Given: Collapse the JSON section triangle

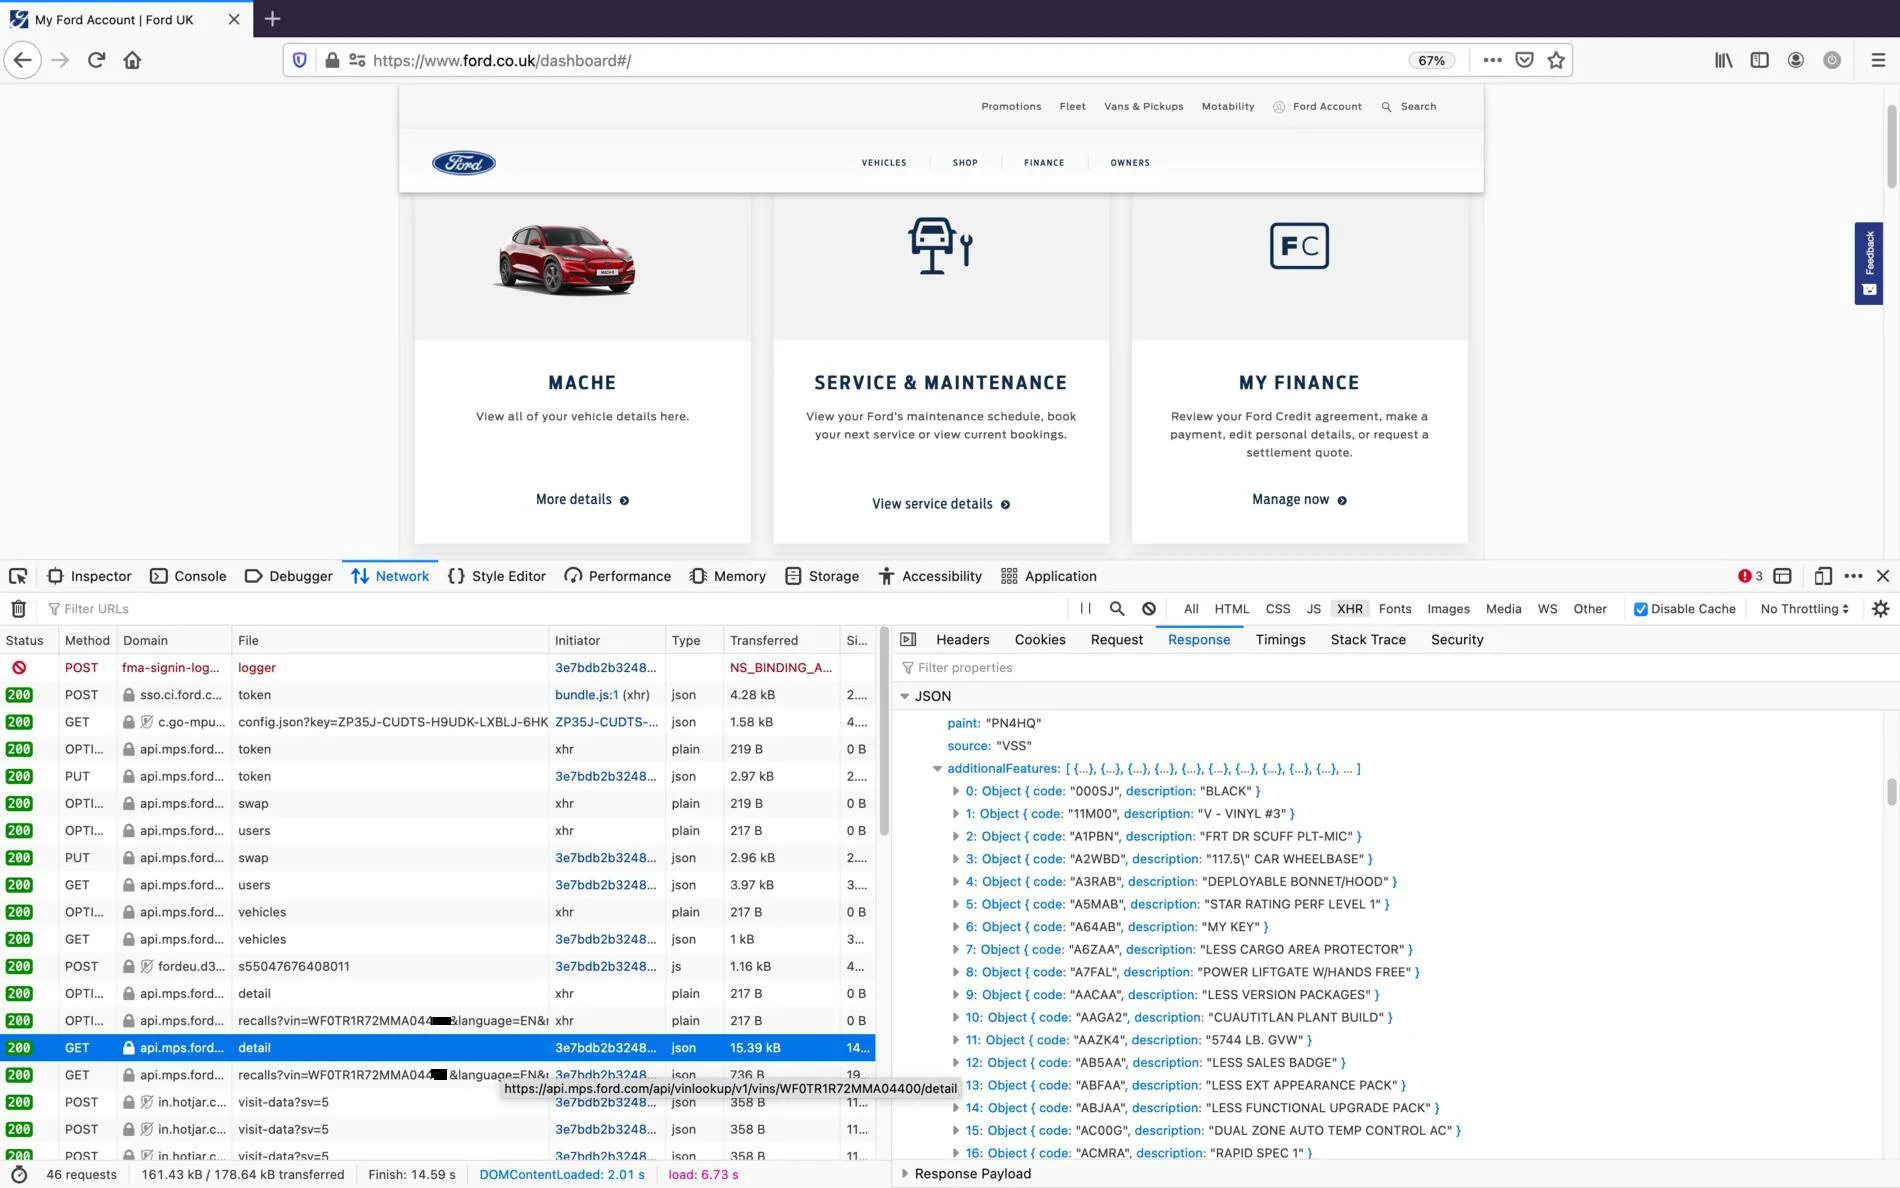Looking at the screenshot, I should tap(904, 696).
